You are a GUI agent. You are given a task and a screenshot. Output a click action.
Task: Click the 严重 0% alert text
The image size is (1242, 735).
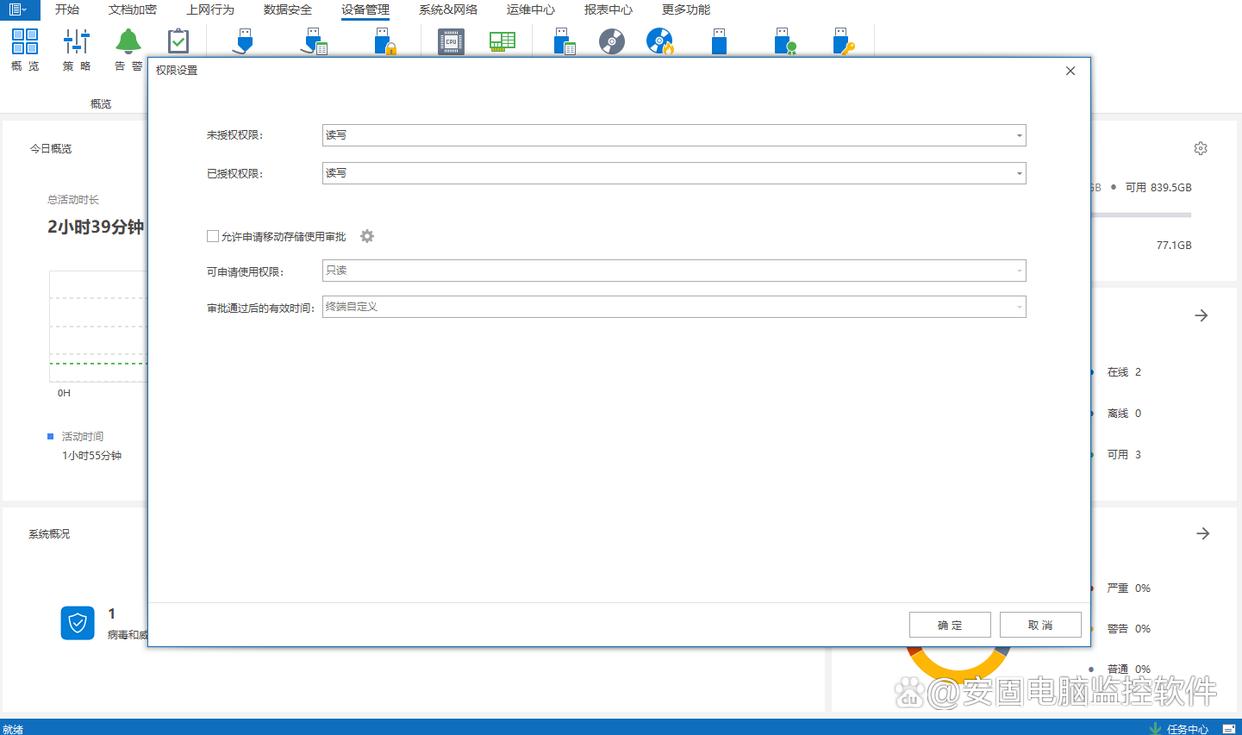1129,588
